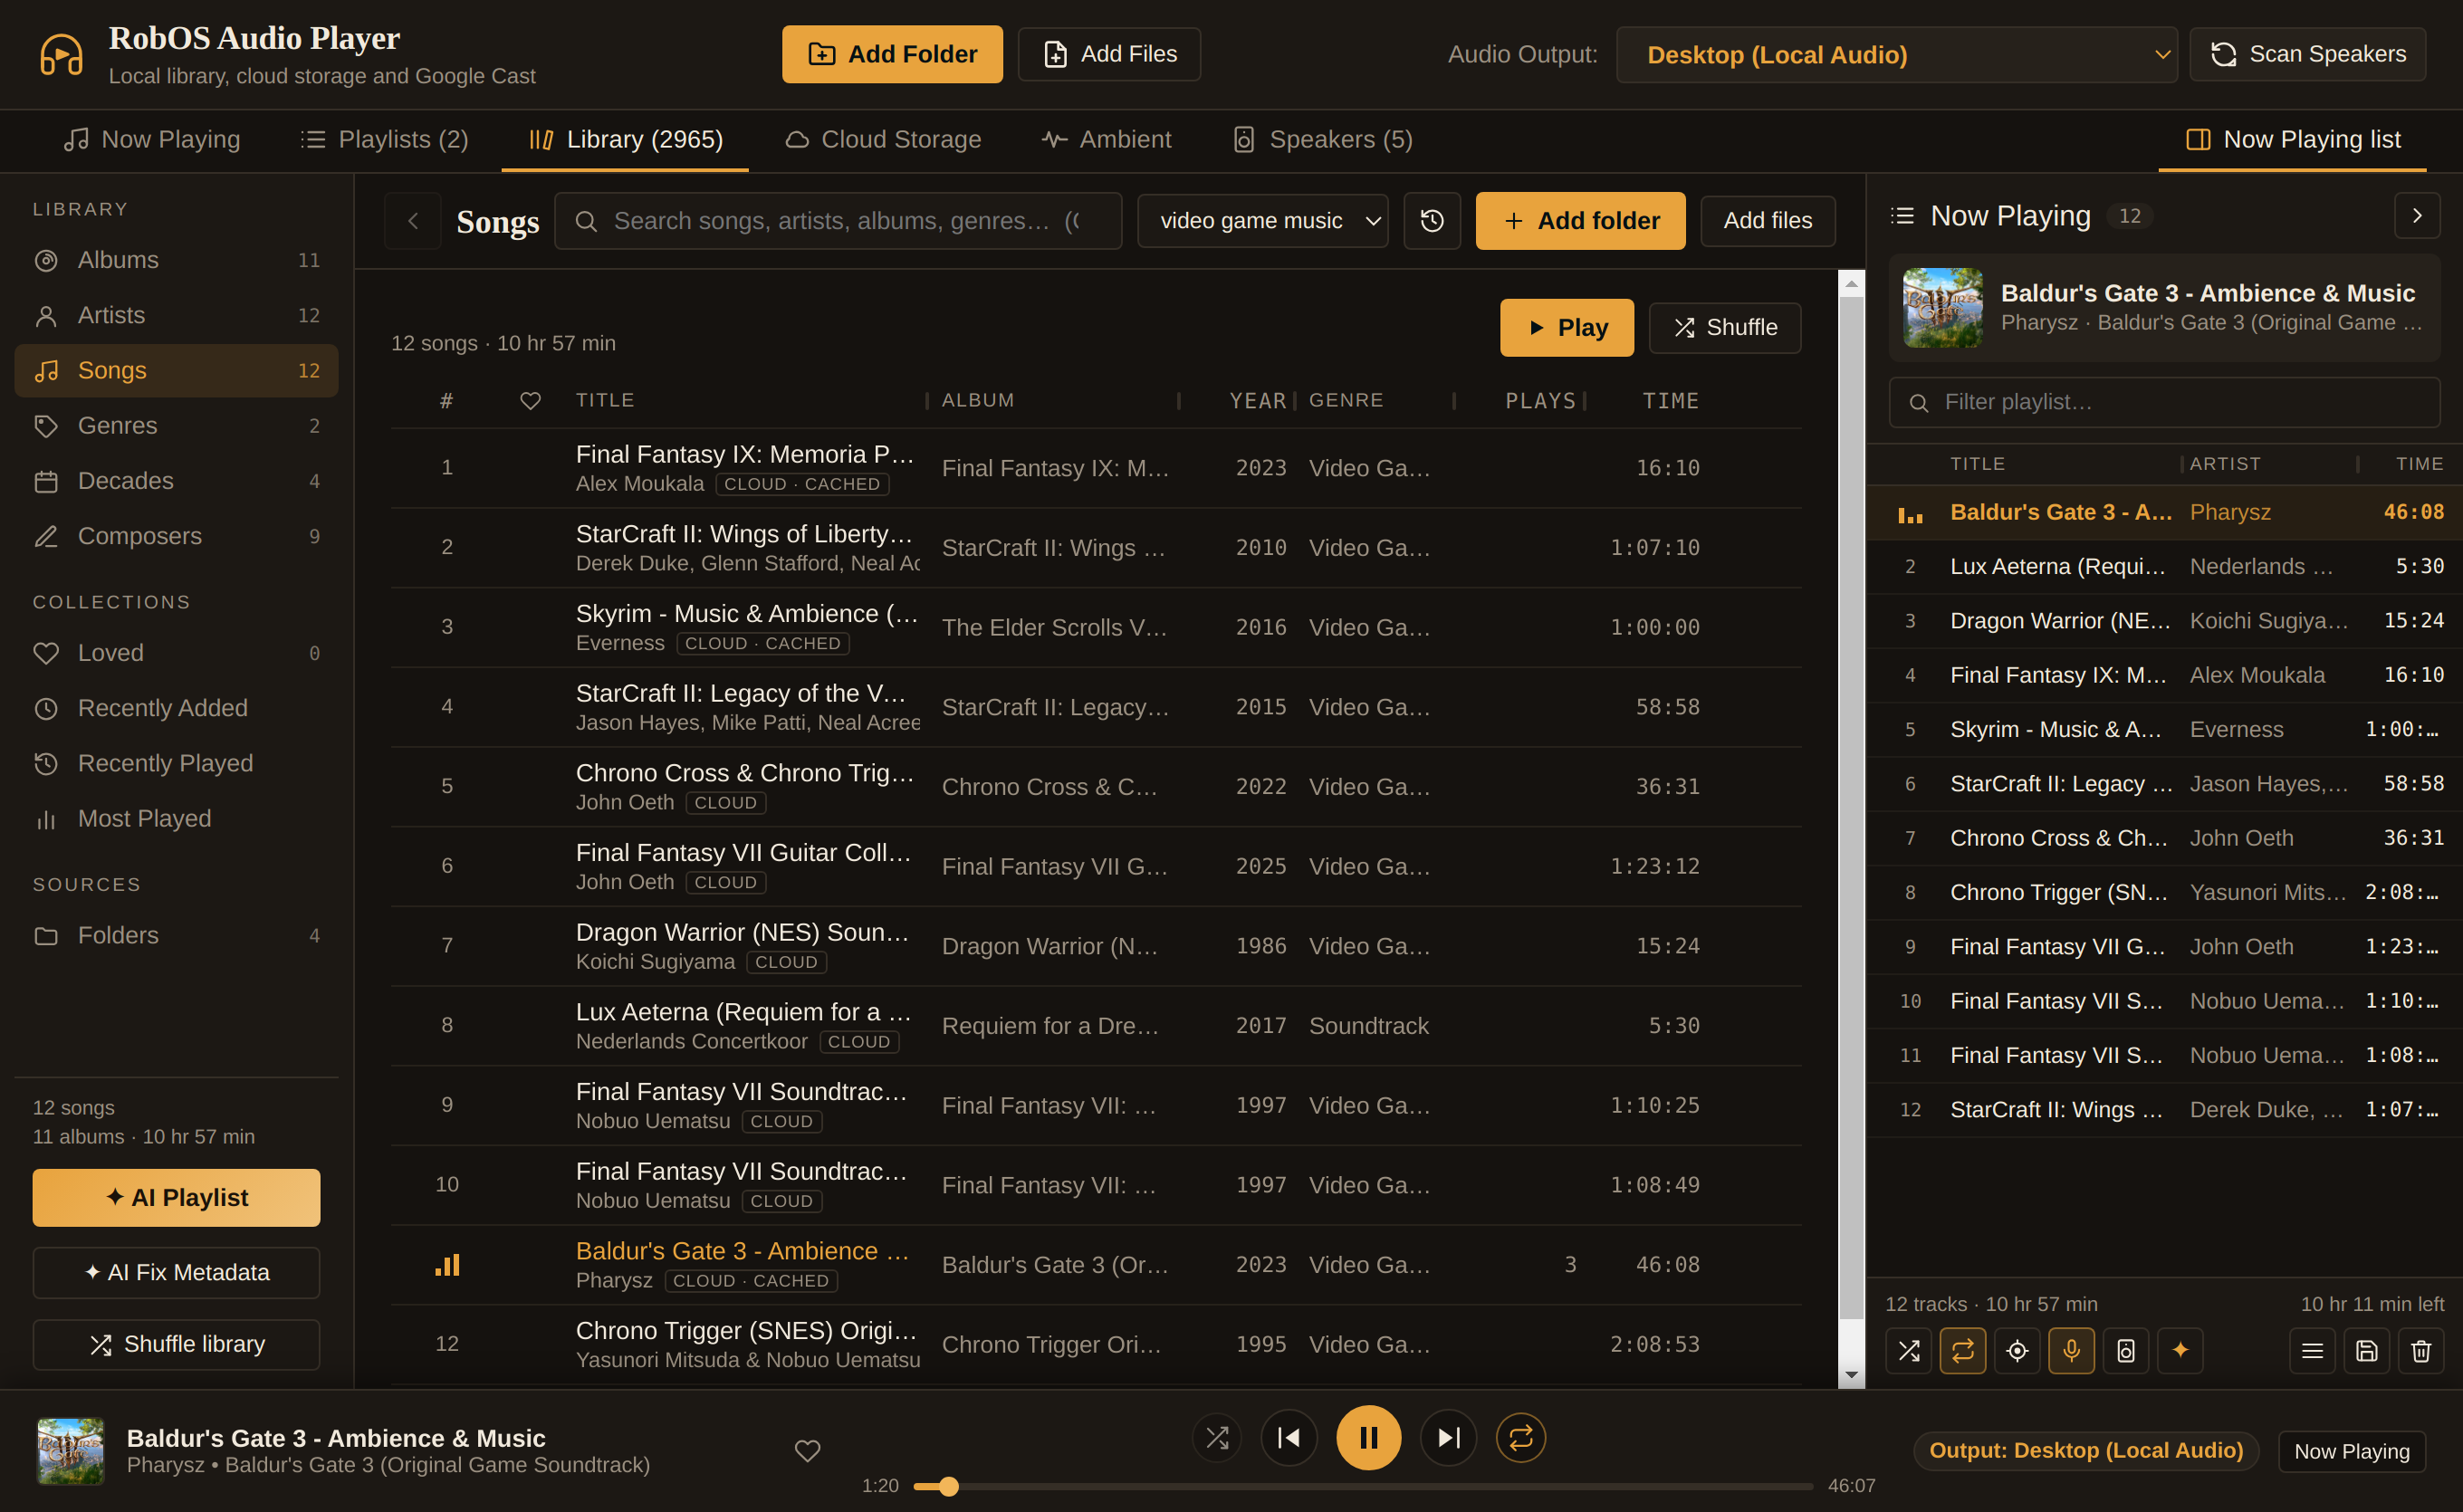Image resolution: width=2463 pixels, height=1512 pixels.
Task: Click the heart column header icon
Action: pos(530,400)
